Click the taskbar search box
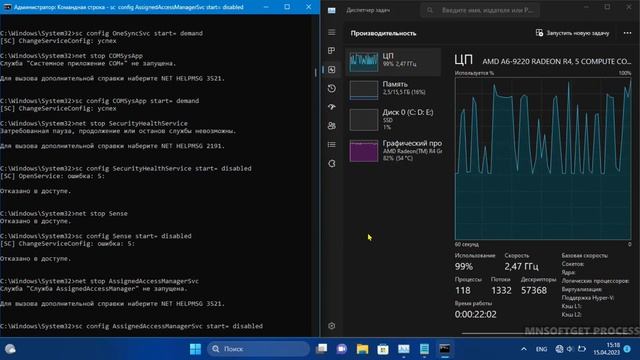Viewport: 640px width, 360px height. click(258, 349)
